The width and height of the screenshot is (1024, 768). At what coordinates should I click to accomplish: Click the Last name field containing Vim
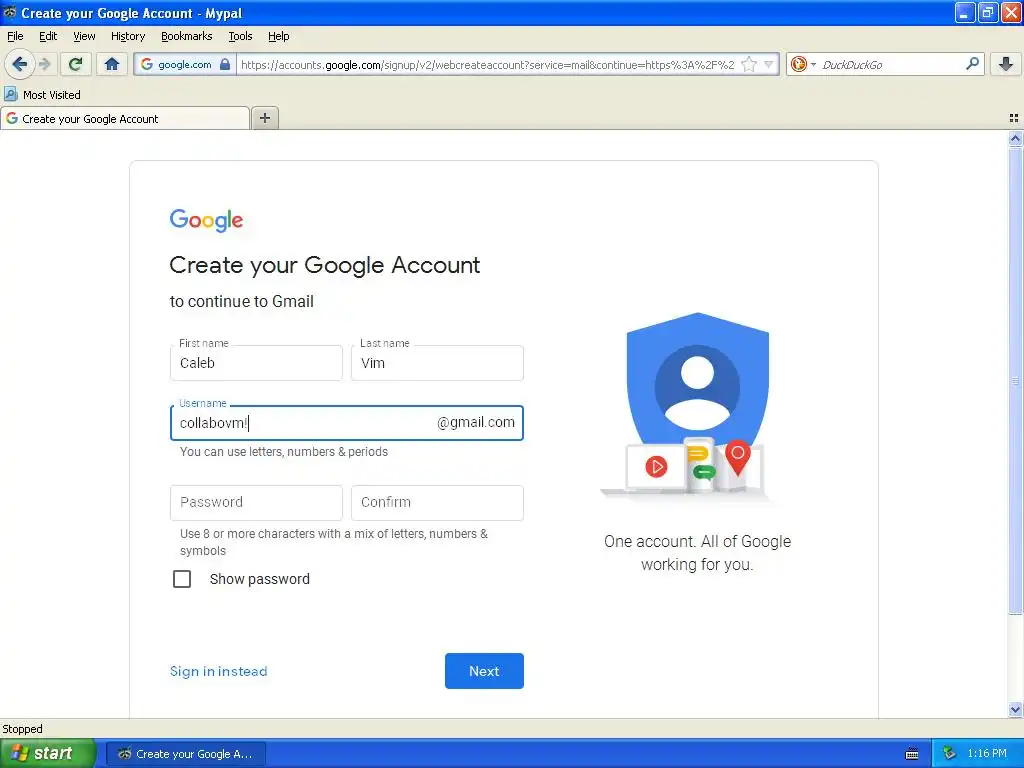point(437,363)
